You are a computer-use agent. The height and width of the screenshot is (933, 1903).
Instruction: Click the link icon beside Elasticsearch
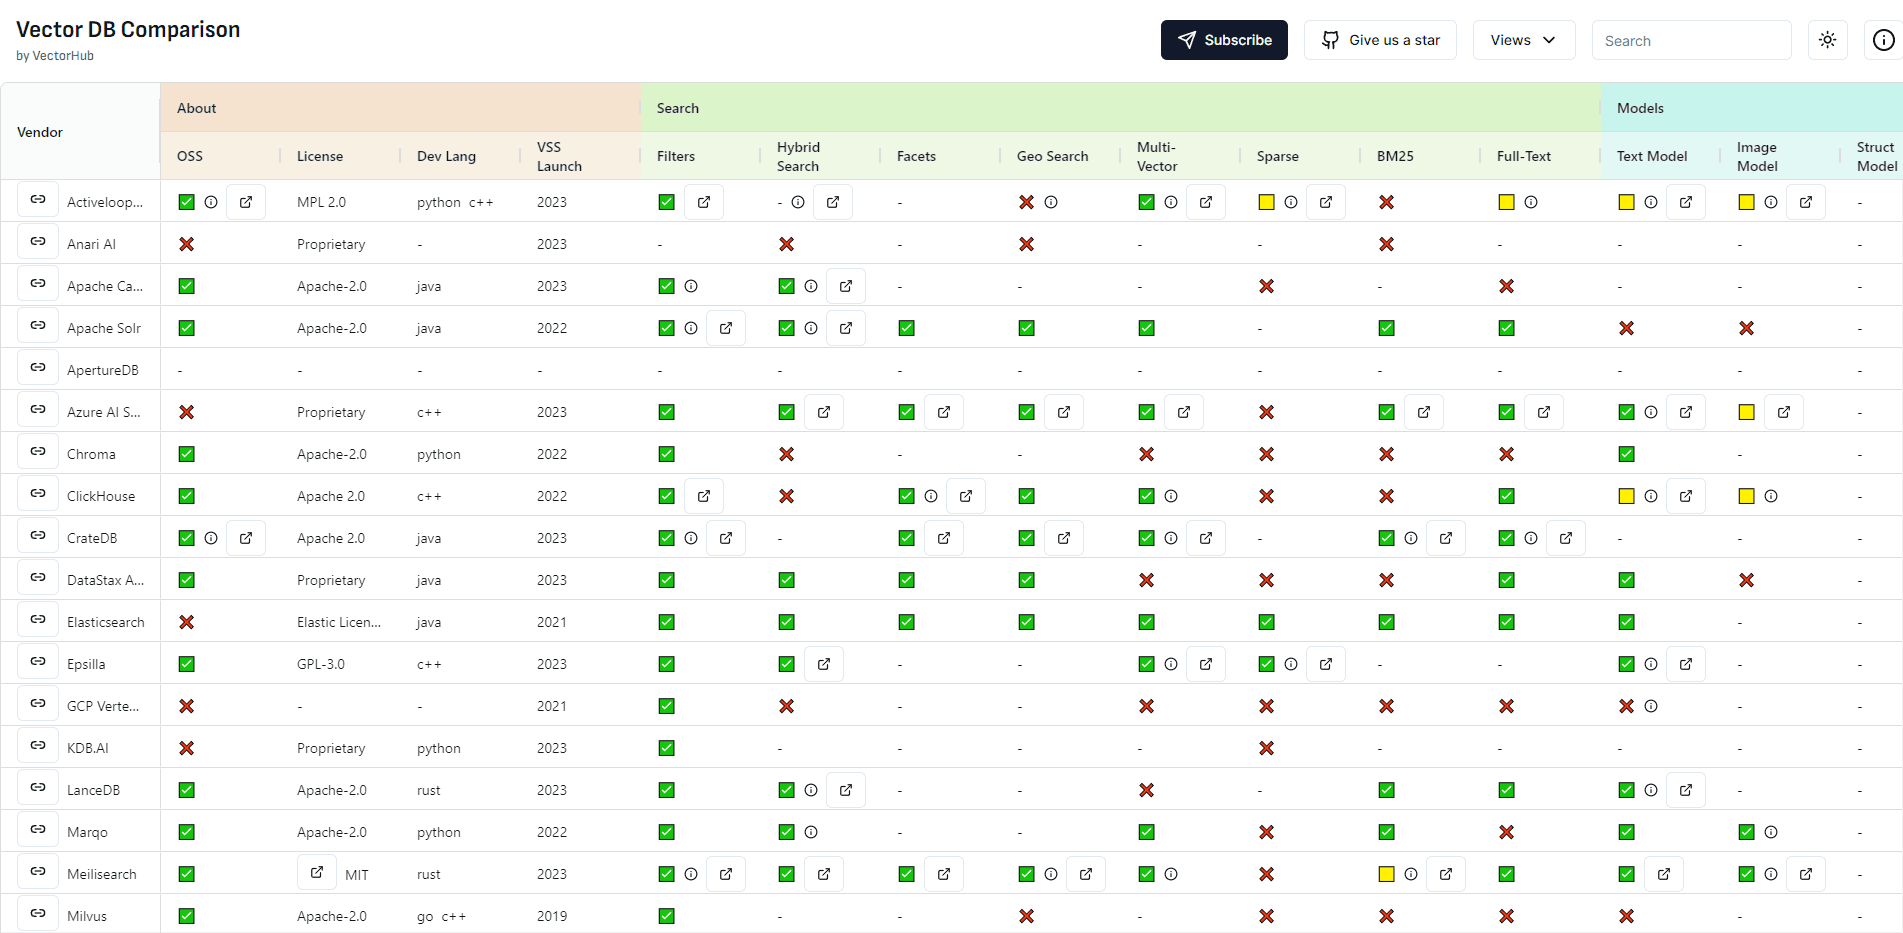pyautogui.click(x=37, y=619)
